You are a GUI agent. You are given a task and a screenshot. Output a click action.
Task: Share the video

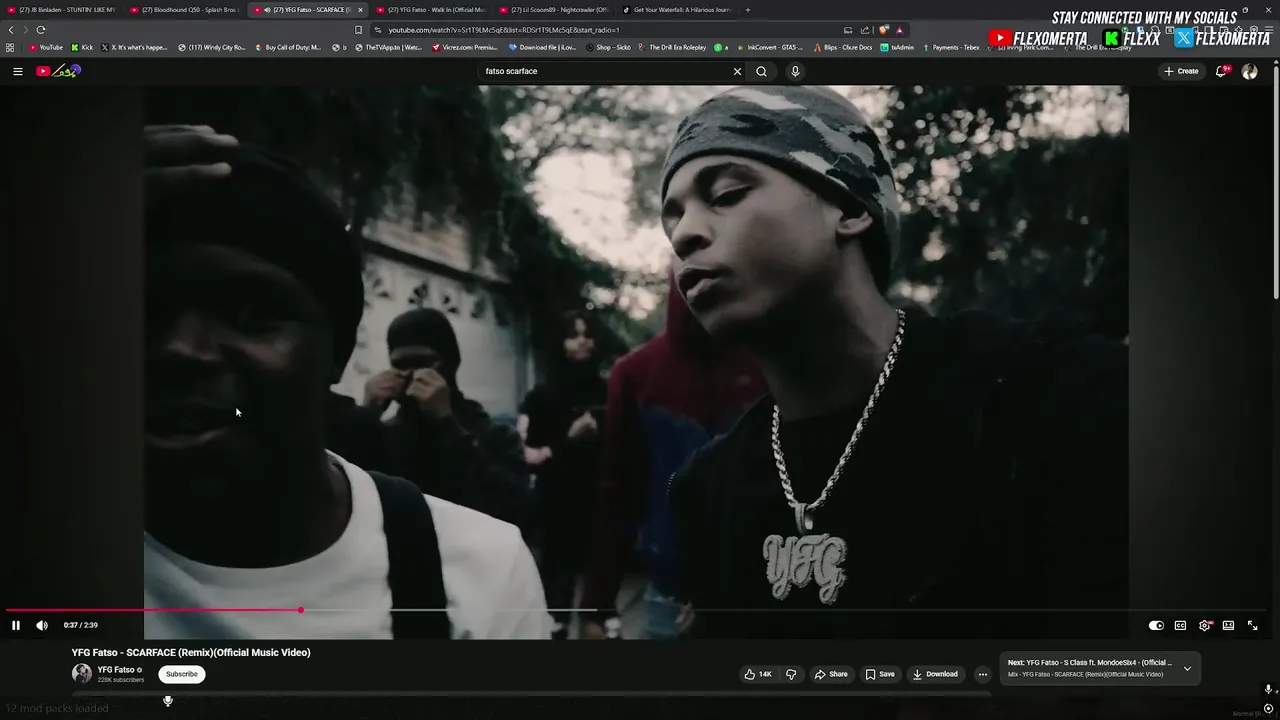[x=831, y=674]
